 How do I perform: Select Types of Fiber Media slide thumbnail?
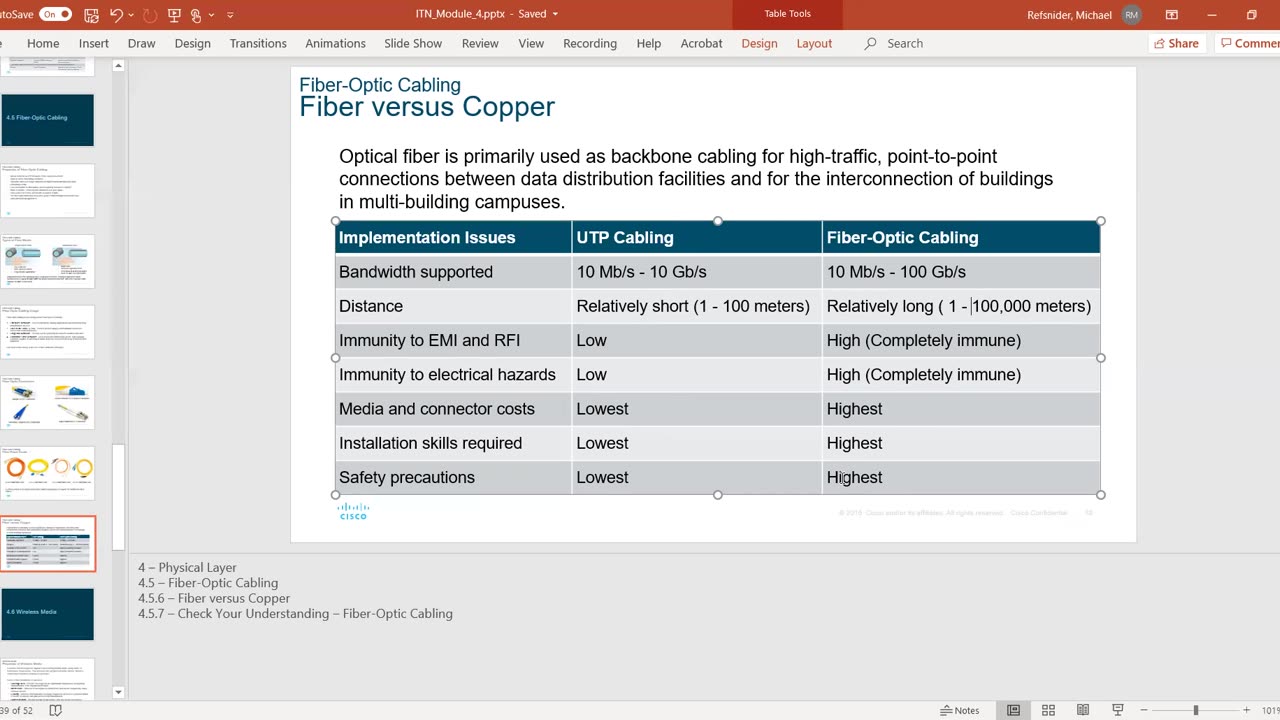point(48,261)
